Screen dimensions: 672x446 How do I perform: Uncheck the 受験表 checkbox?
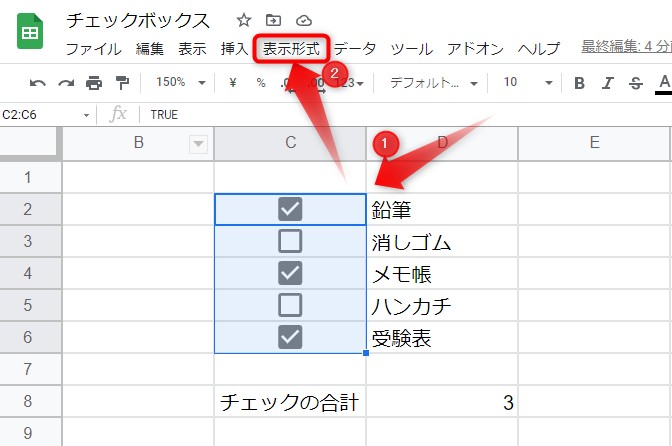pyautogui.click(x=290, y=337)
